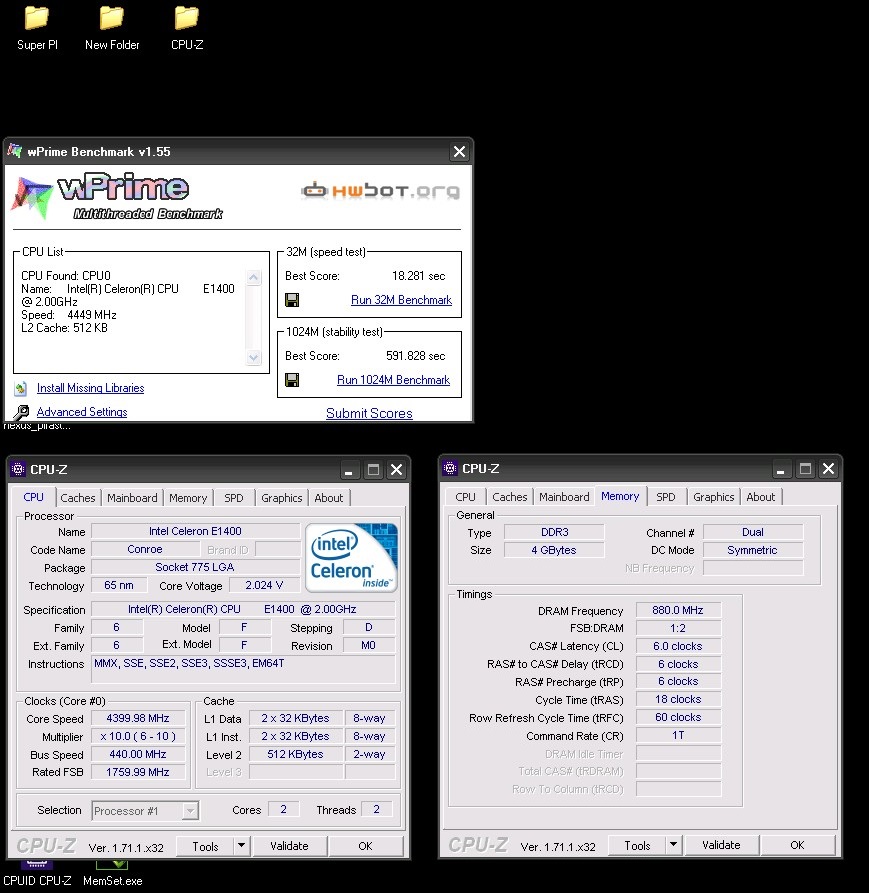Click Tools button in left CPU-Z
The height and width of the screenshot is (893, 869).
206,846
